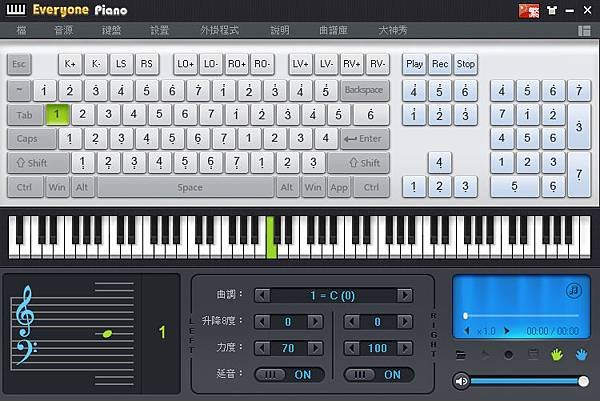Decrease right hand octave value
This screenshot has height=401, width=600.
(352, 322)
